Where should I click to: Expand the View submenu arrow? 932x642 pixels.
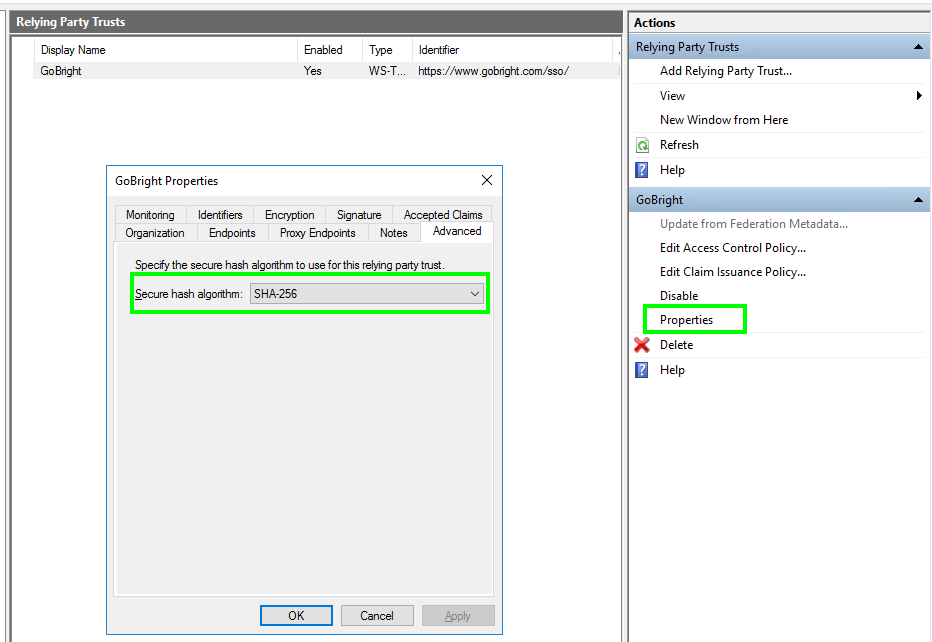(918, 96)
